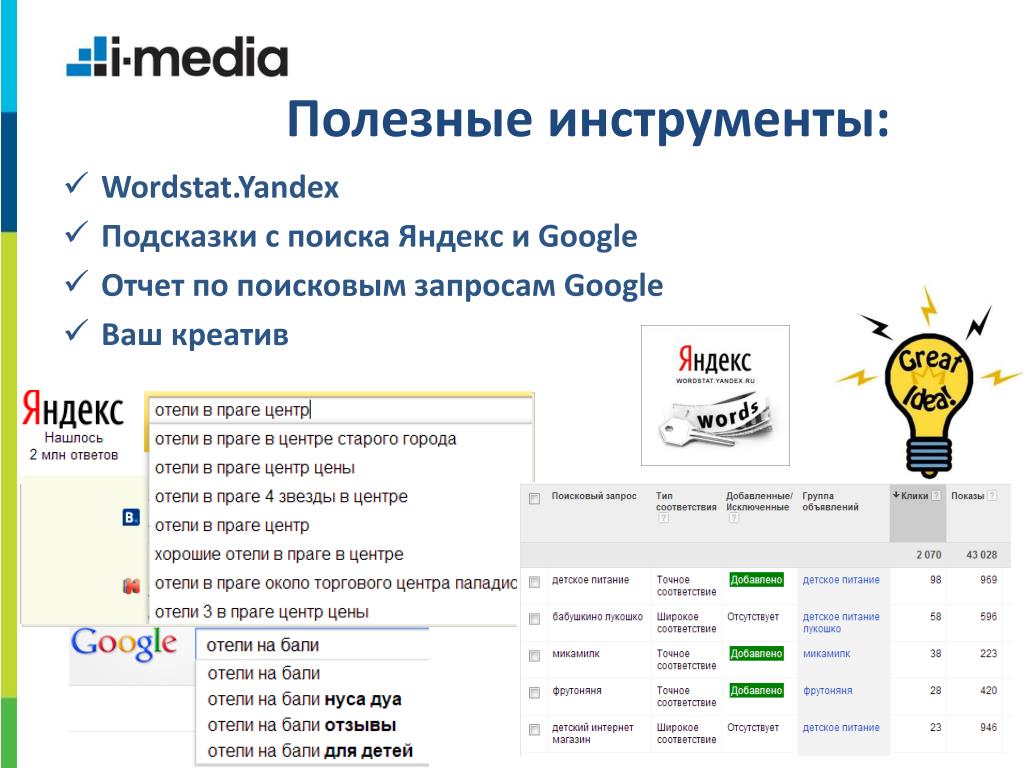Click help icon next to Клики
The width and height of the screenshot is (1024, 768).
pyautogui.click(x=936, y=495)
